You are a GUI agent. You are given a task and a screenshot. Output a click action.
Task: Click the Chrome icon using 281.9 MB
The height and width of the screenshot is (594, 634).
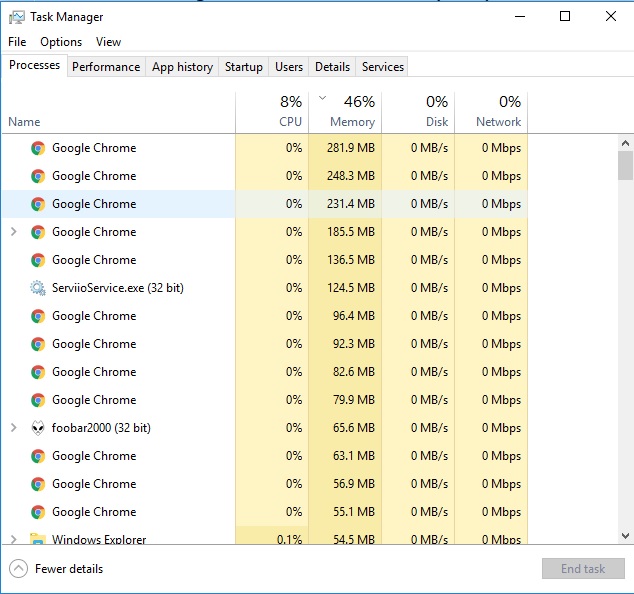[38, 148]
